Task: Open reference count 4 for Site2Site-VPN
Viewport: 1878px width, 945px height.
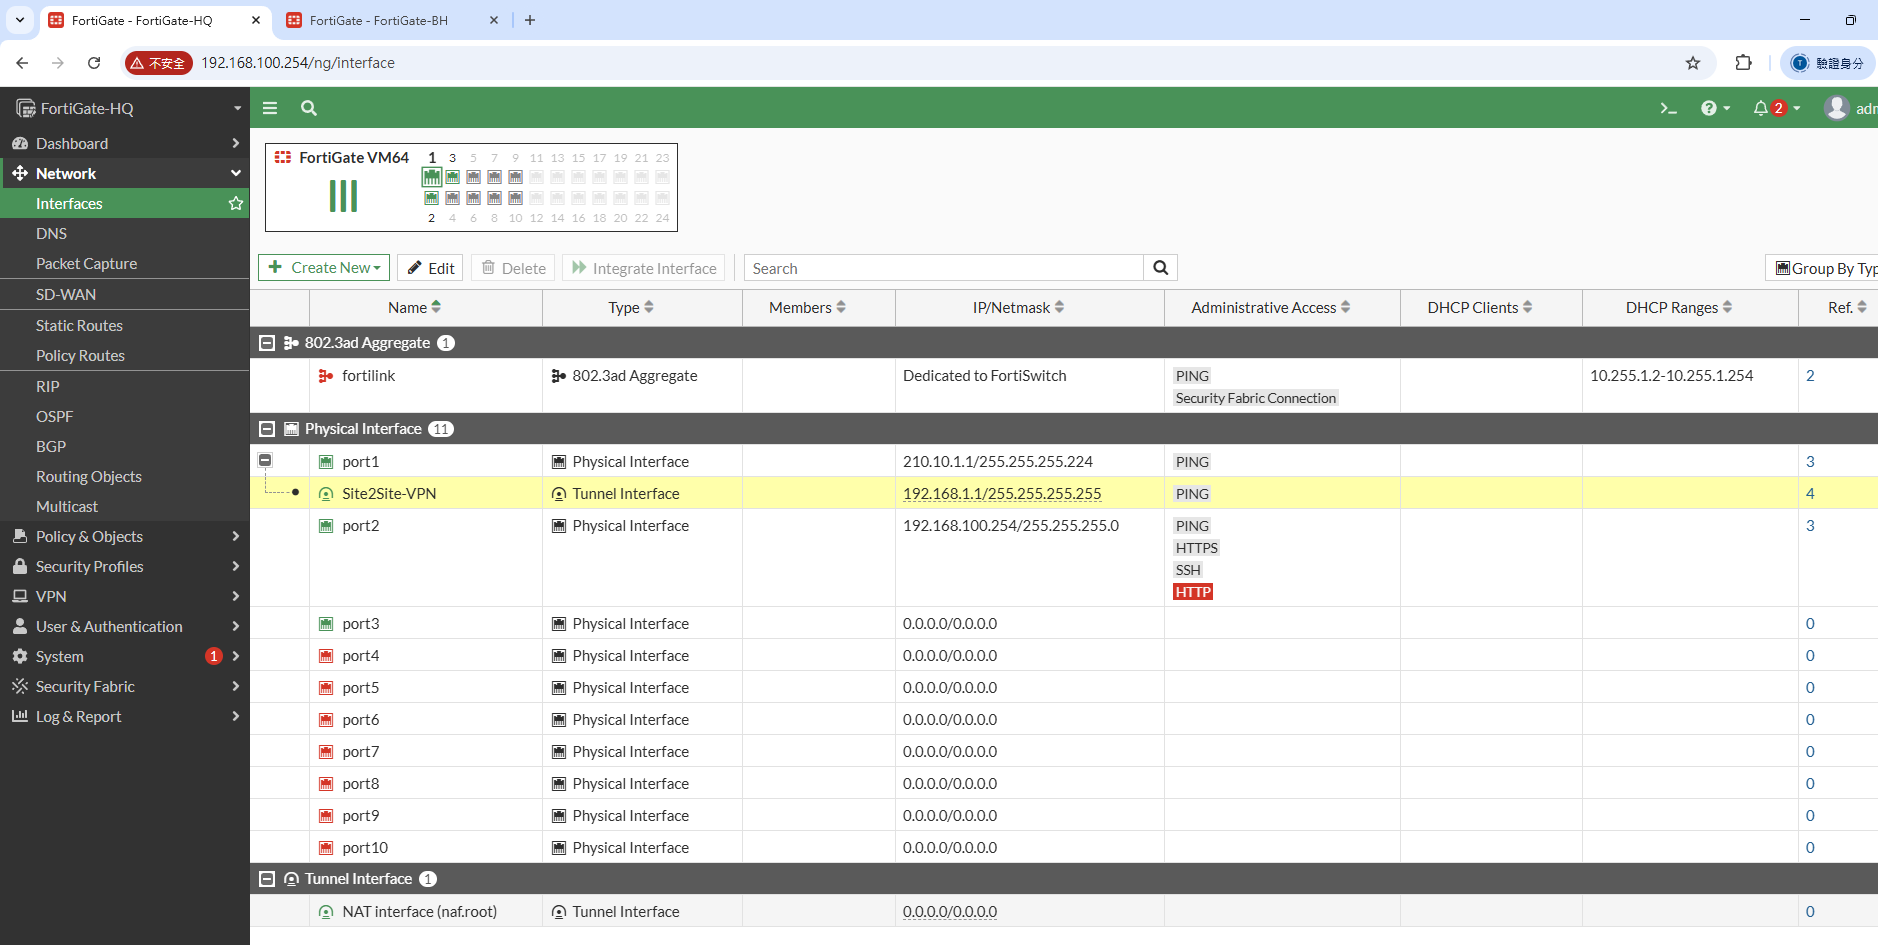Action: [1810, 494]
